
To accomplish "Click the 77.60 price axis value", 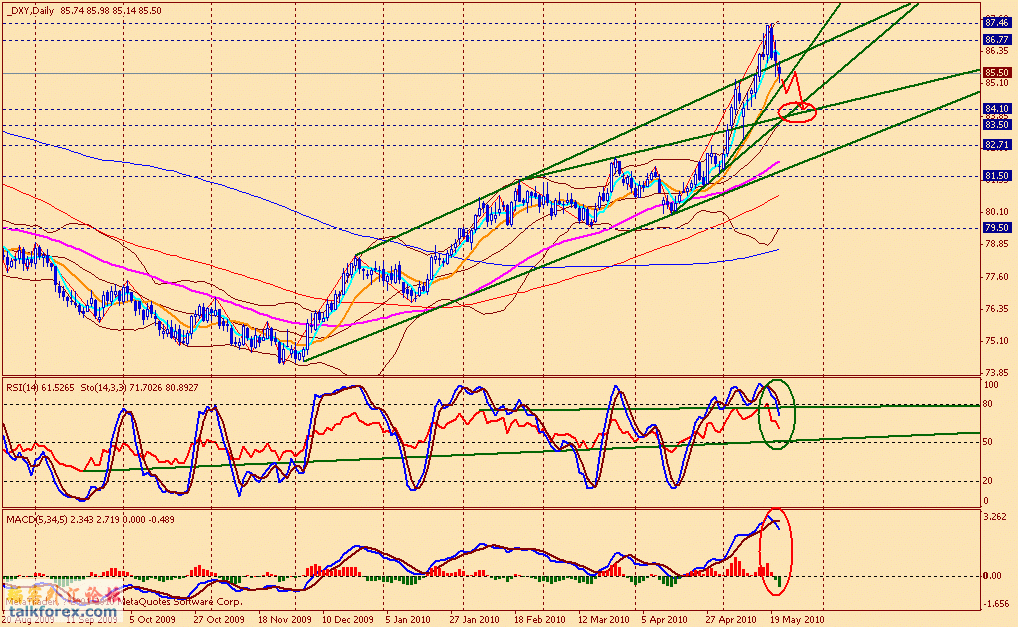I will tap(997, 277).
